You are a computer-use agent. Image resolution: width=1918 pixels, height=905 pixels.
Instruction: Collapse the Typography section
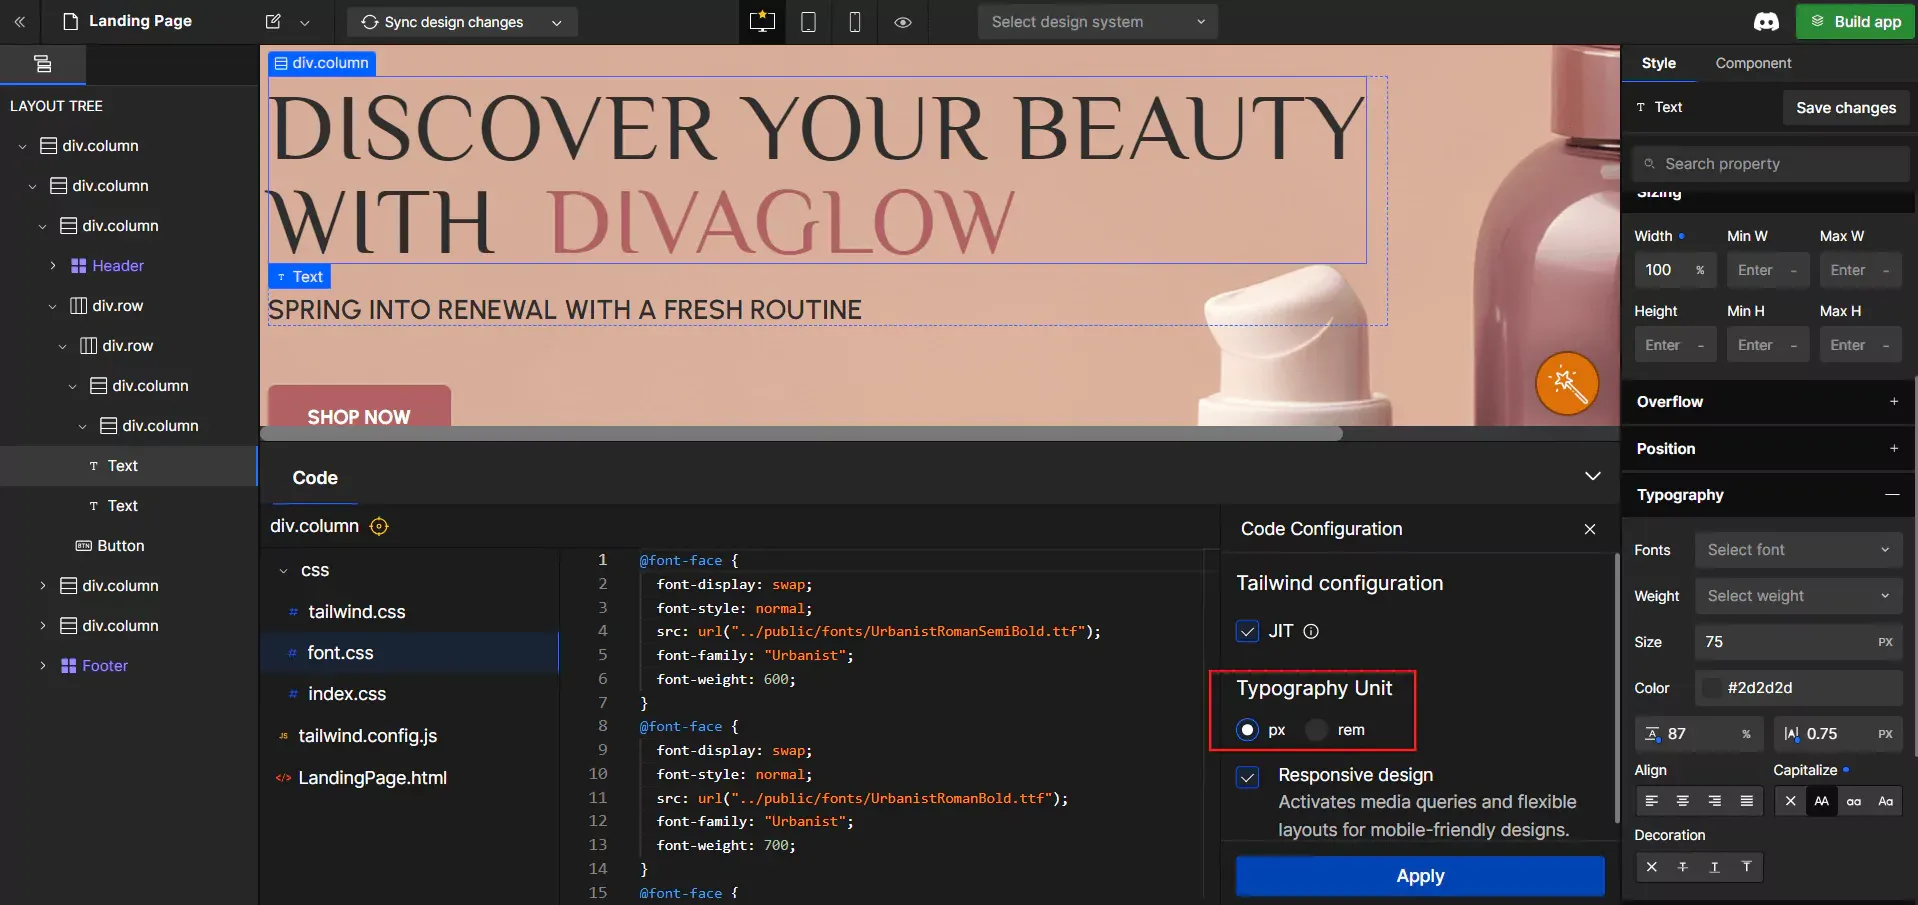(1892, 494)
